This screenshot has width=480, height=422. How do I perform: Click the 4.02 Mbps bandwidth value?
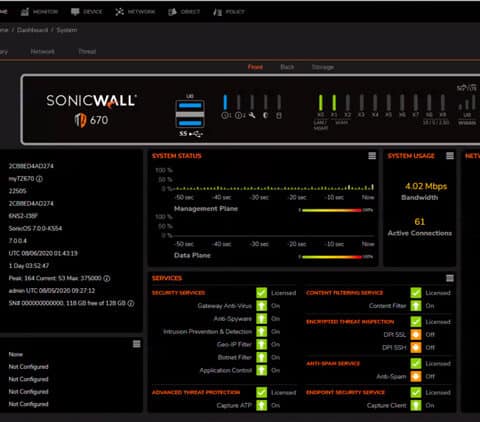click(x=426, y=186)
